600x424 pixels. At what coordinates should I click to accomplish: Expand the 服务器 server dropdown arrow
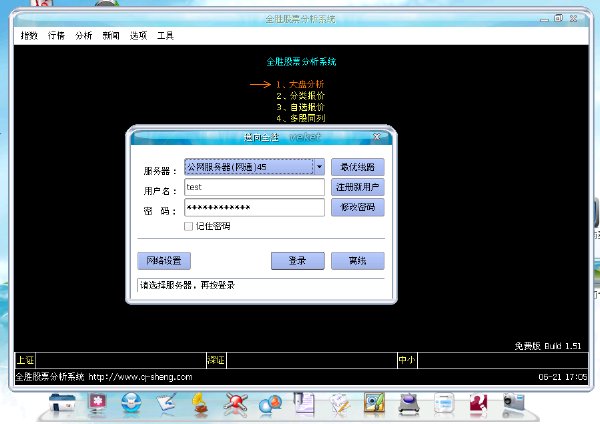pyautogui.click(x=319, y=167)
